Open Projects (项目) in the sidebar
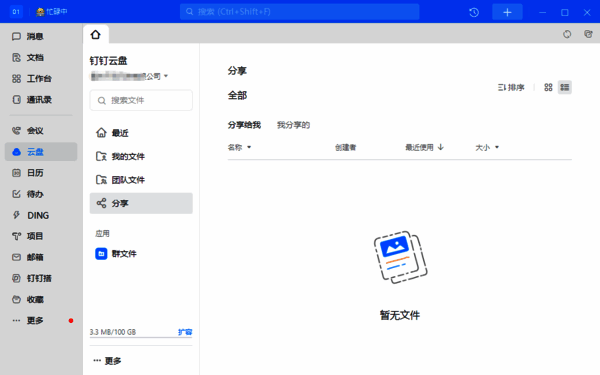This screenshot has height=375, width=600. point(28,236)
